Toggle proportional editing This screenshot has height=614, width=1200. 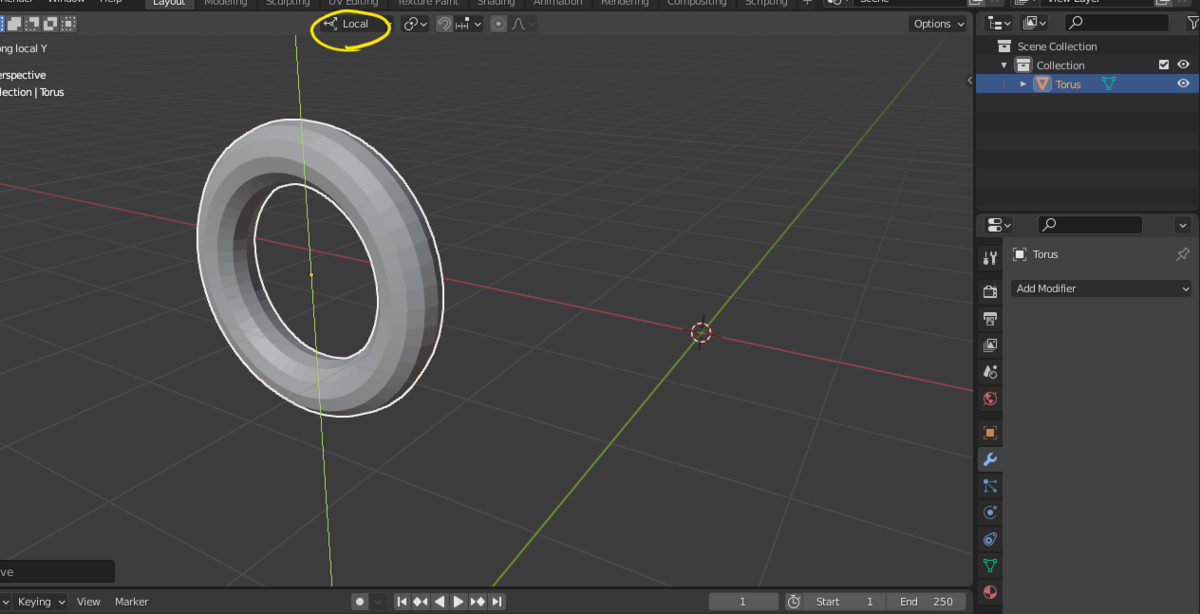click(499, 24)
